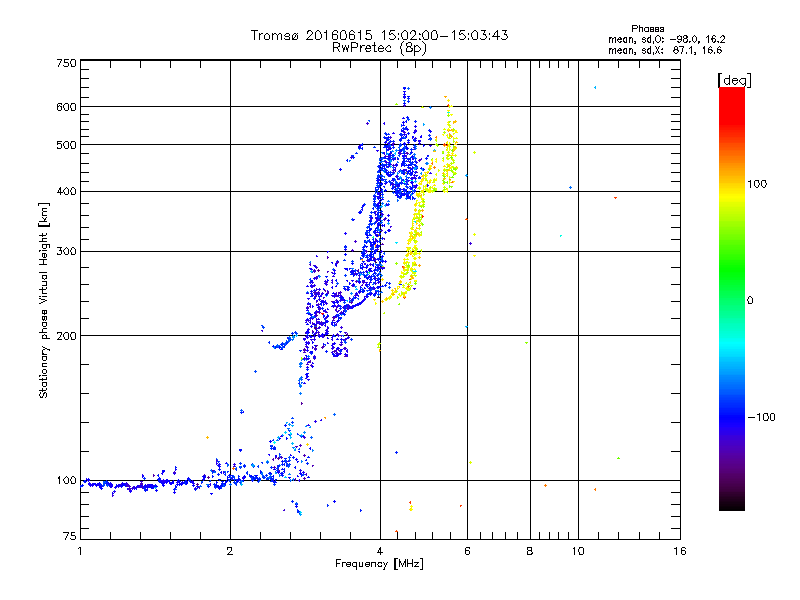Click y-axis tick label '300'
The image size is (800, 600).
(66, 252)
